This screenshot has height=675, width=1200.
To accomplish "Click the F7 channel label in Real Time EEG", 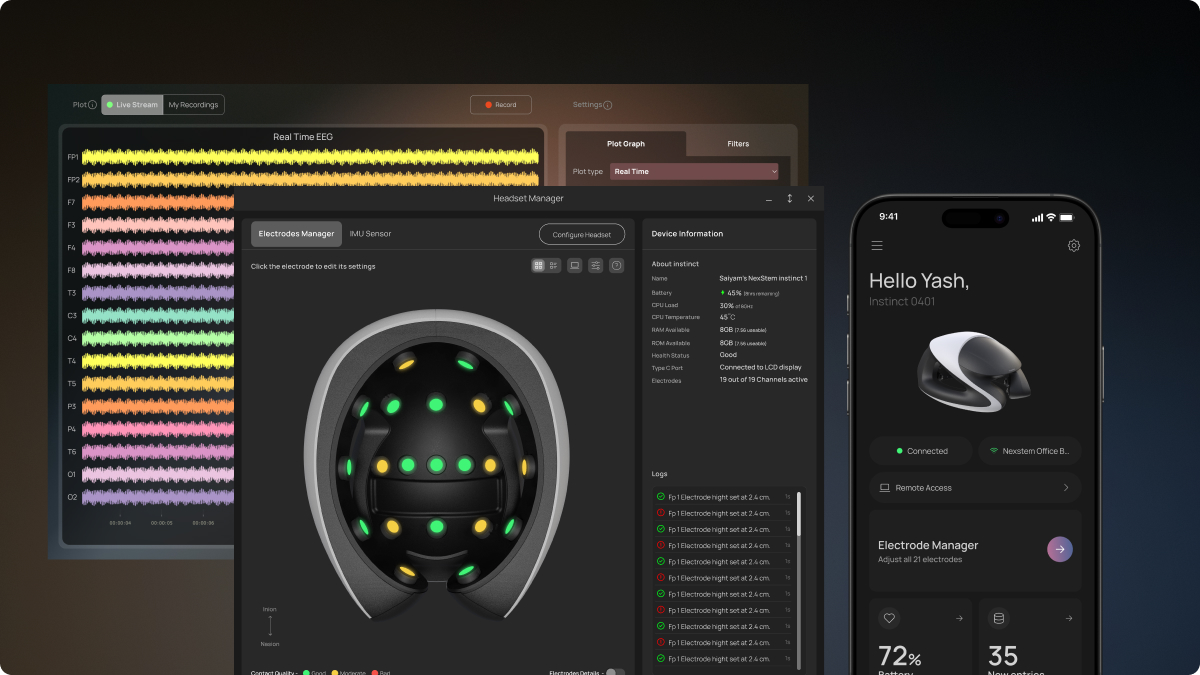I will 72,202.
